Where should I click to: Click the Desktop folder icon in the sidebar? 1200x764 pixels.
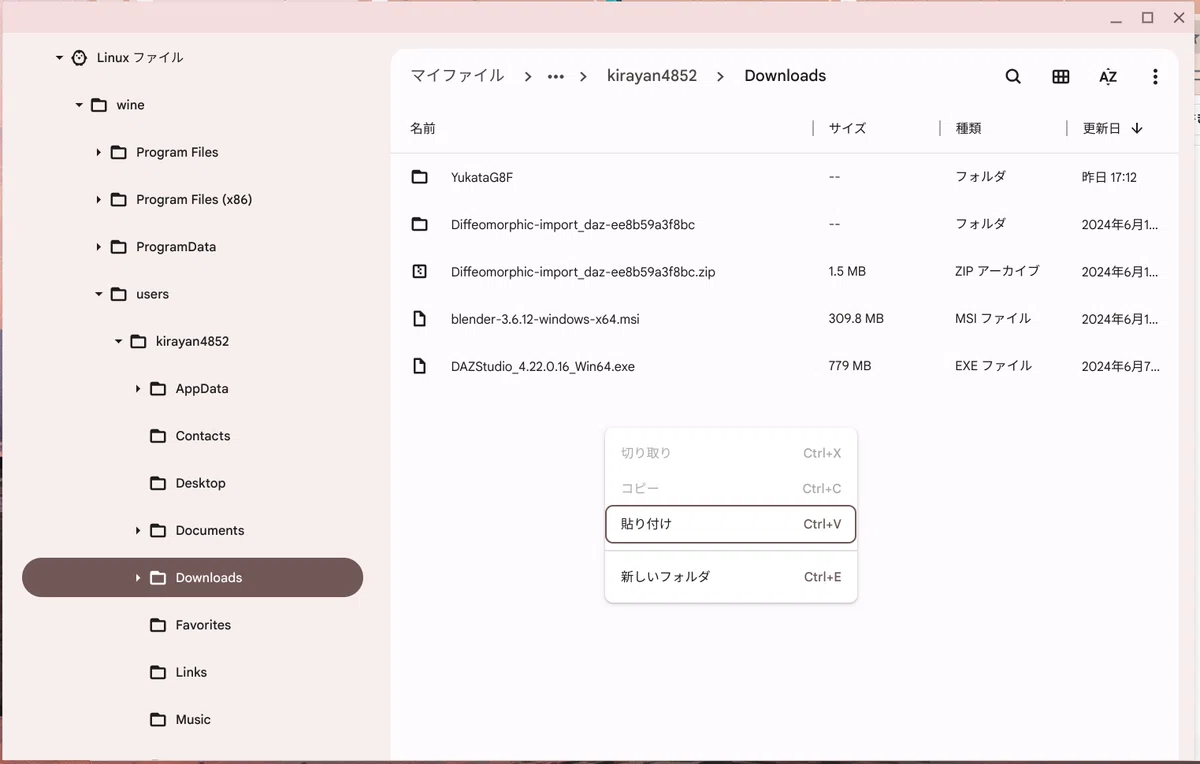[x=158, y=483]
